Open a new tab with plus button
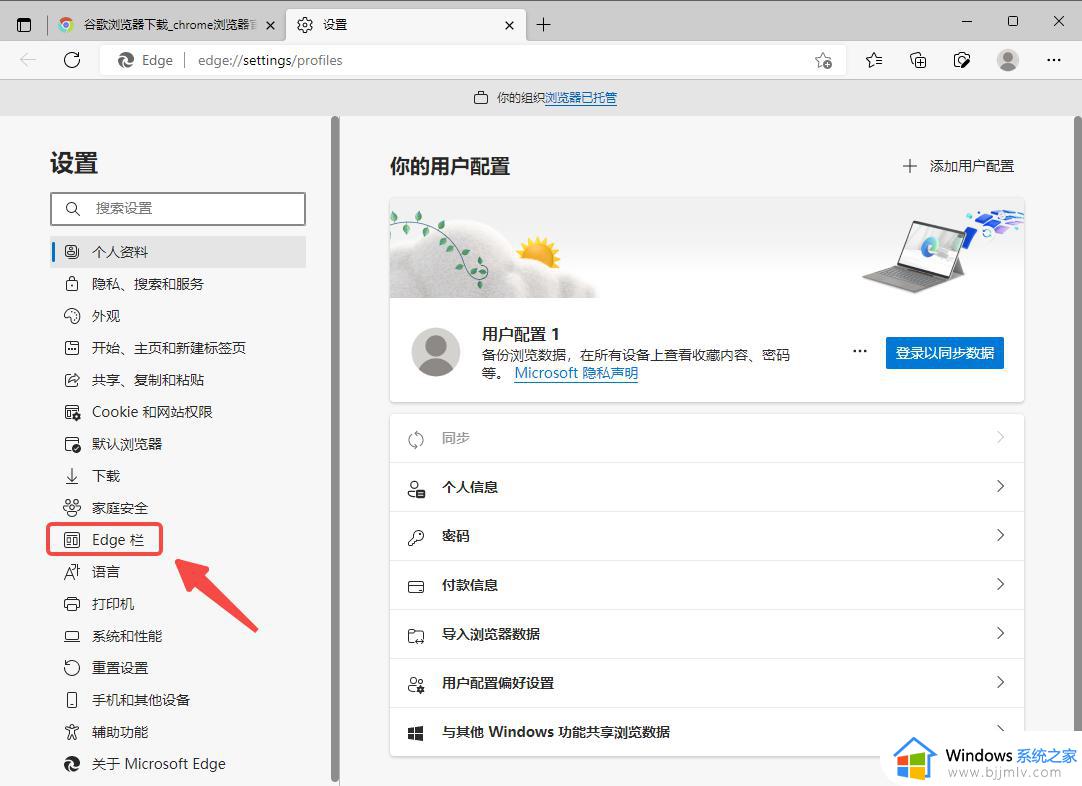This screenshot has height=786, width=1082. pyautogui.click(x=544, y=25)
